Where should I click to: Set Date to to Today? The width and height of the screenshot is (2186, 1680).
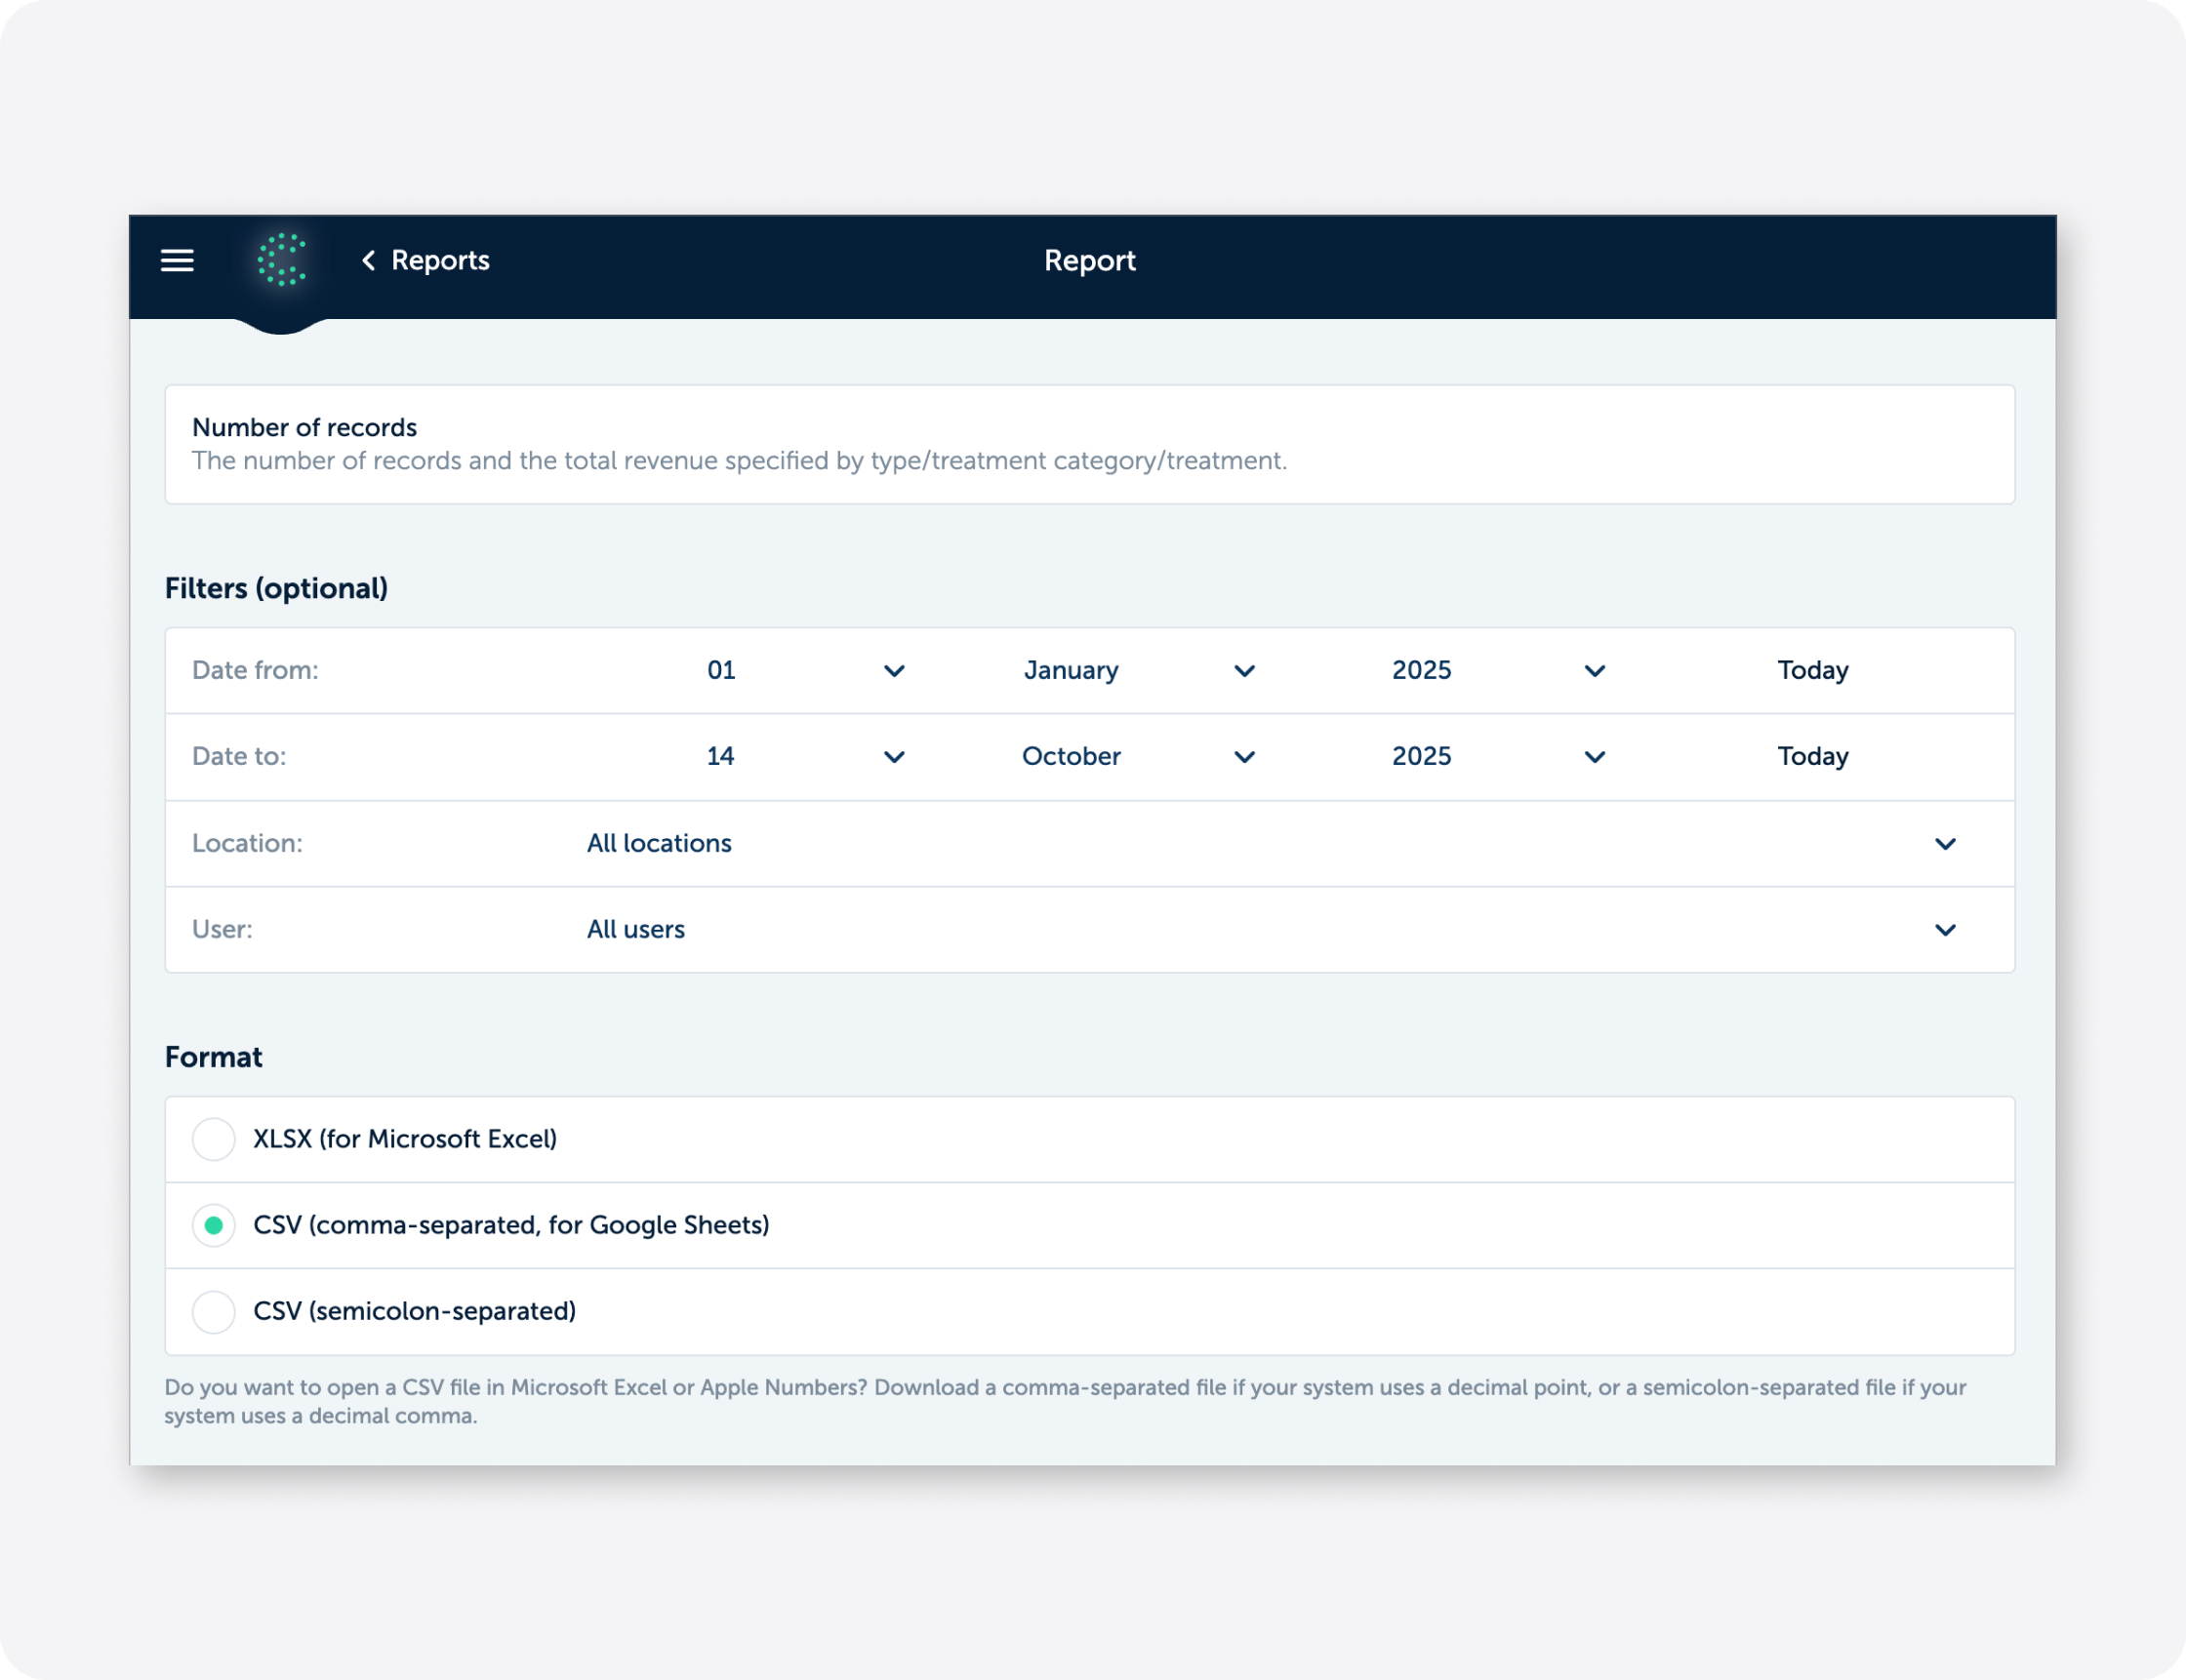(x=1812, y=757)
